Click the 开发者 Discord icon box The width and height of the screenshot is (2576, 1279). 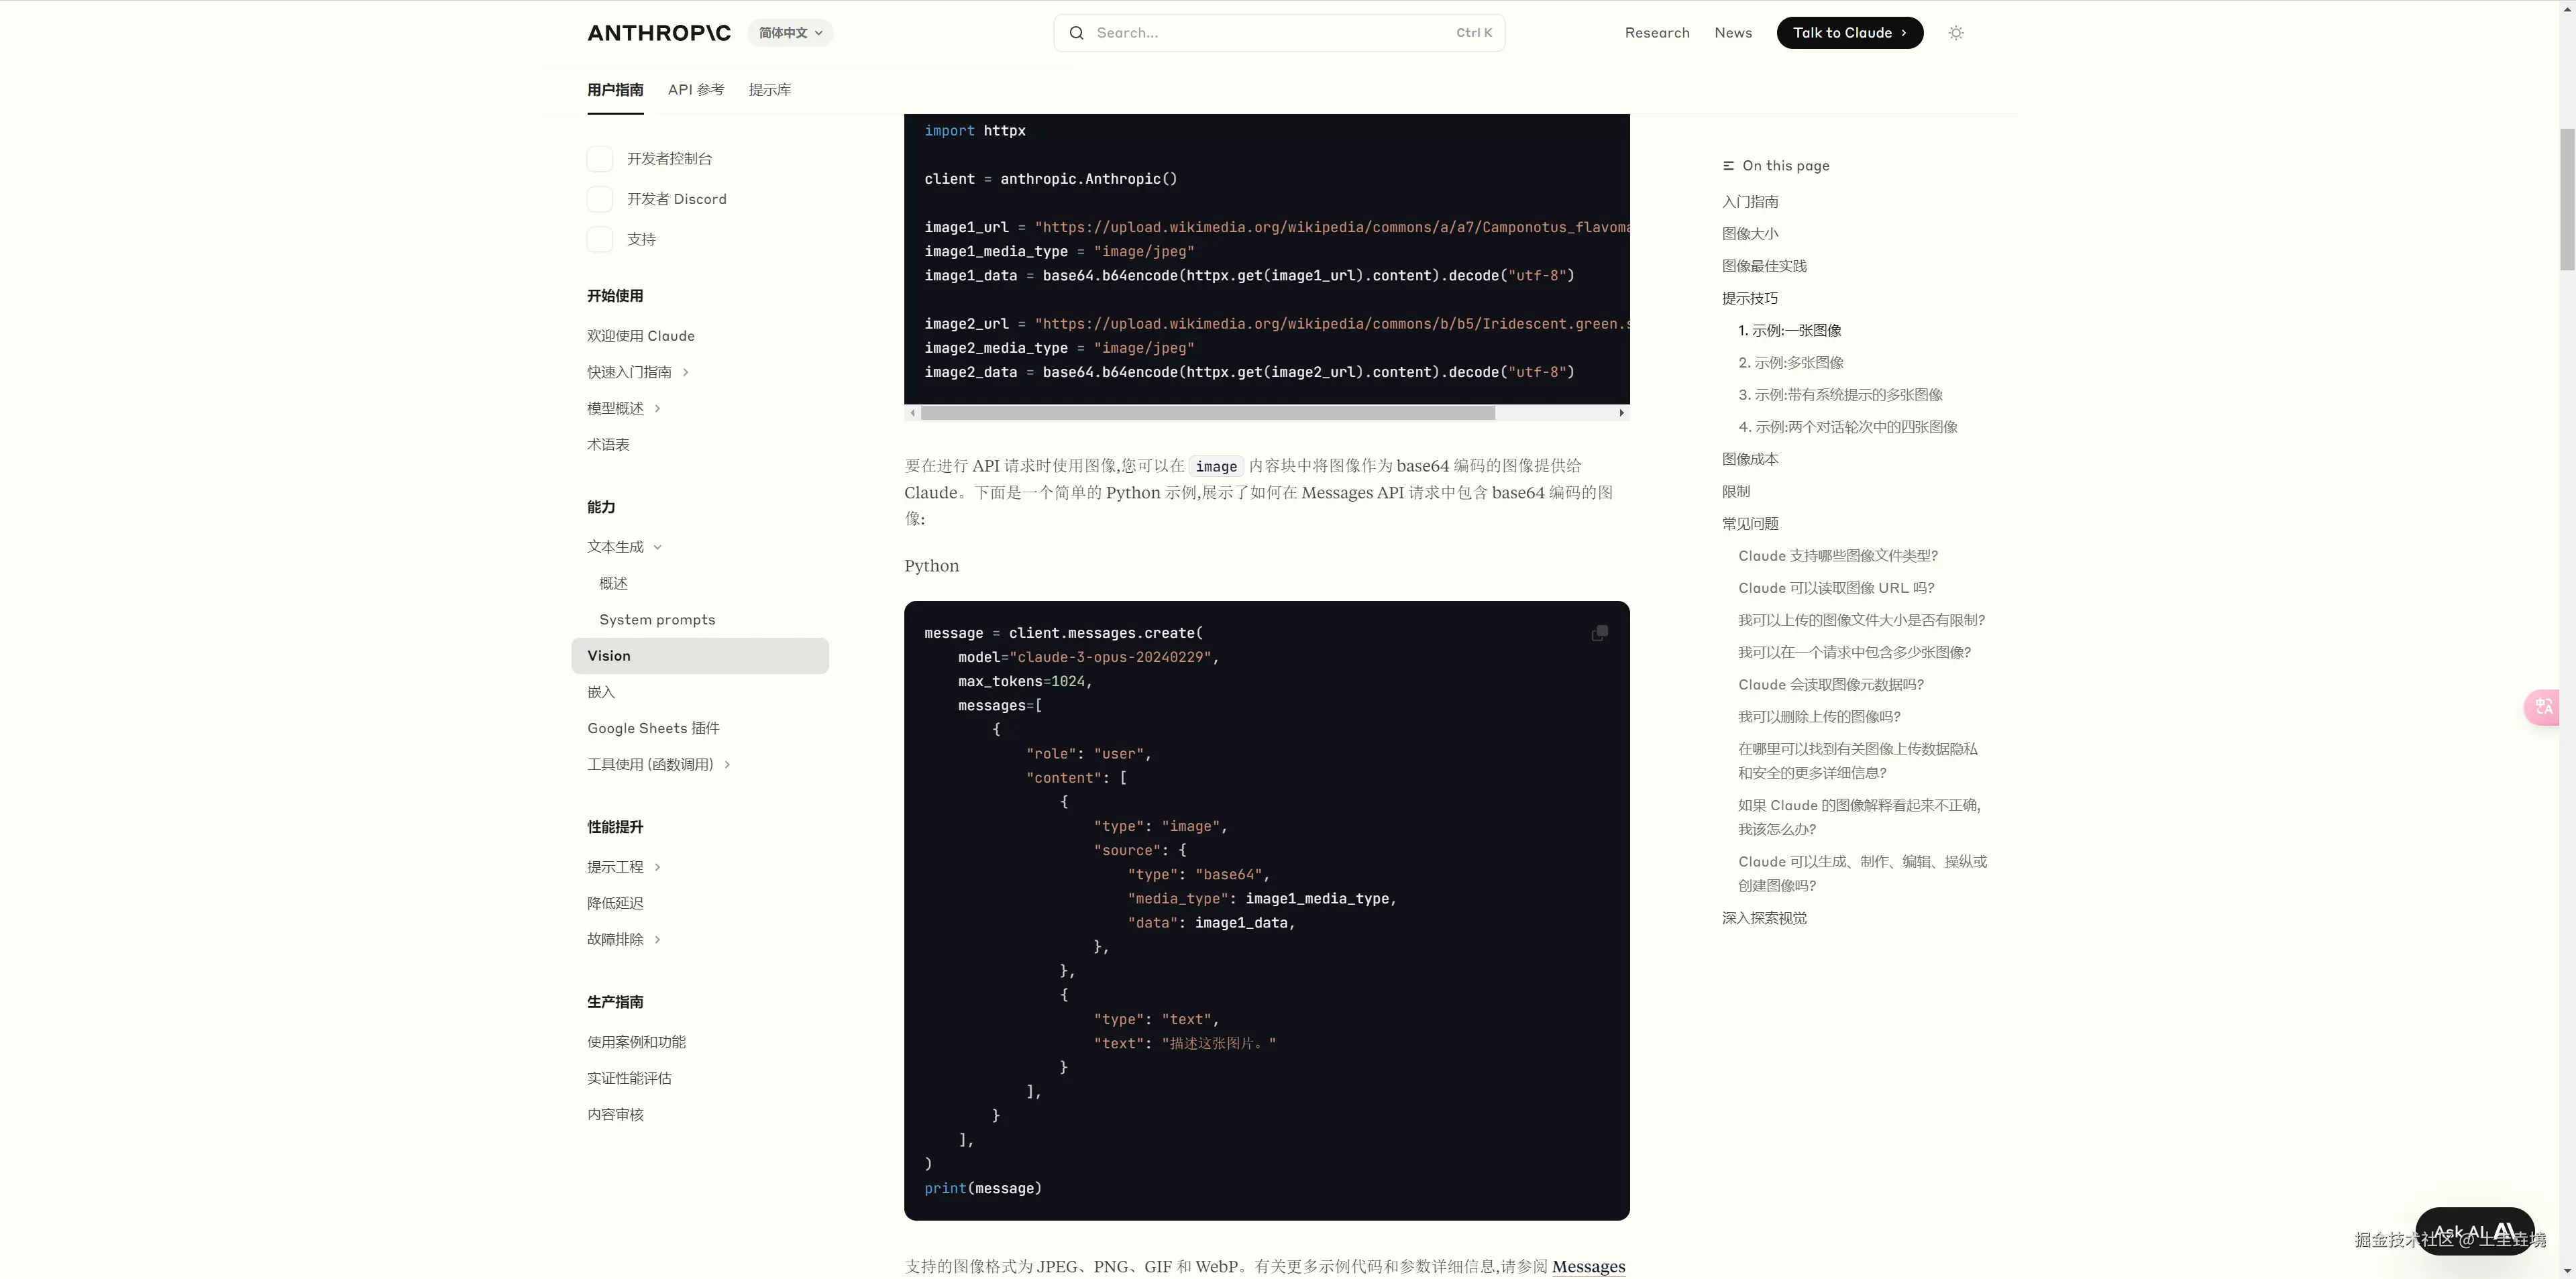pyautogui.click(x=600, y=199)
